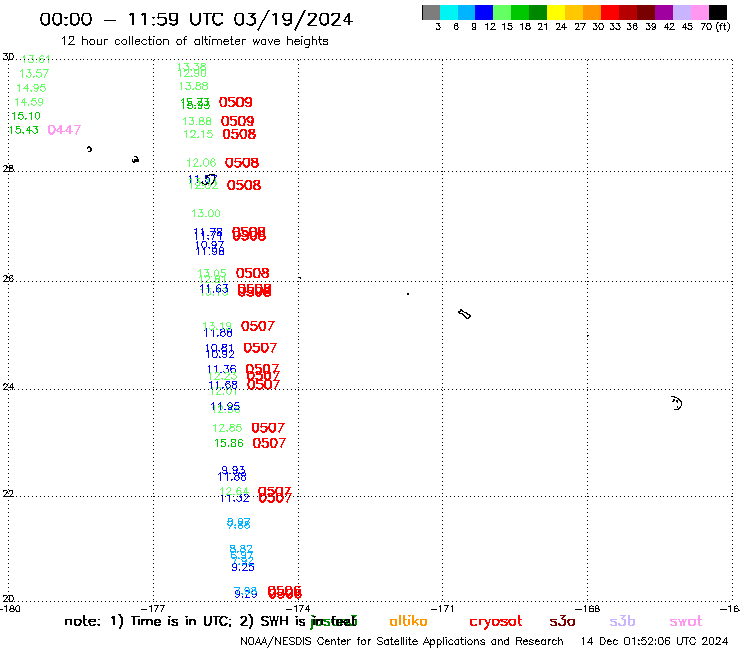
Task: Click the NOAA/NESDIS Center for Satellite Applications credit
Action: pos(402,641)
